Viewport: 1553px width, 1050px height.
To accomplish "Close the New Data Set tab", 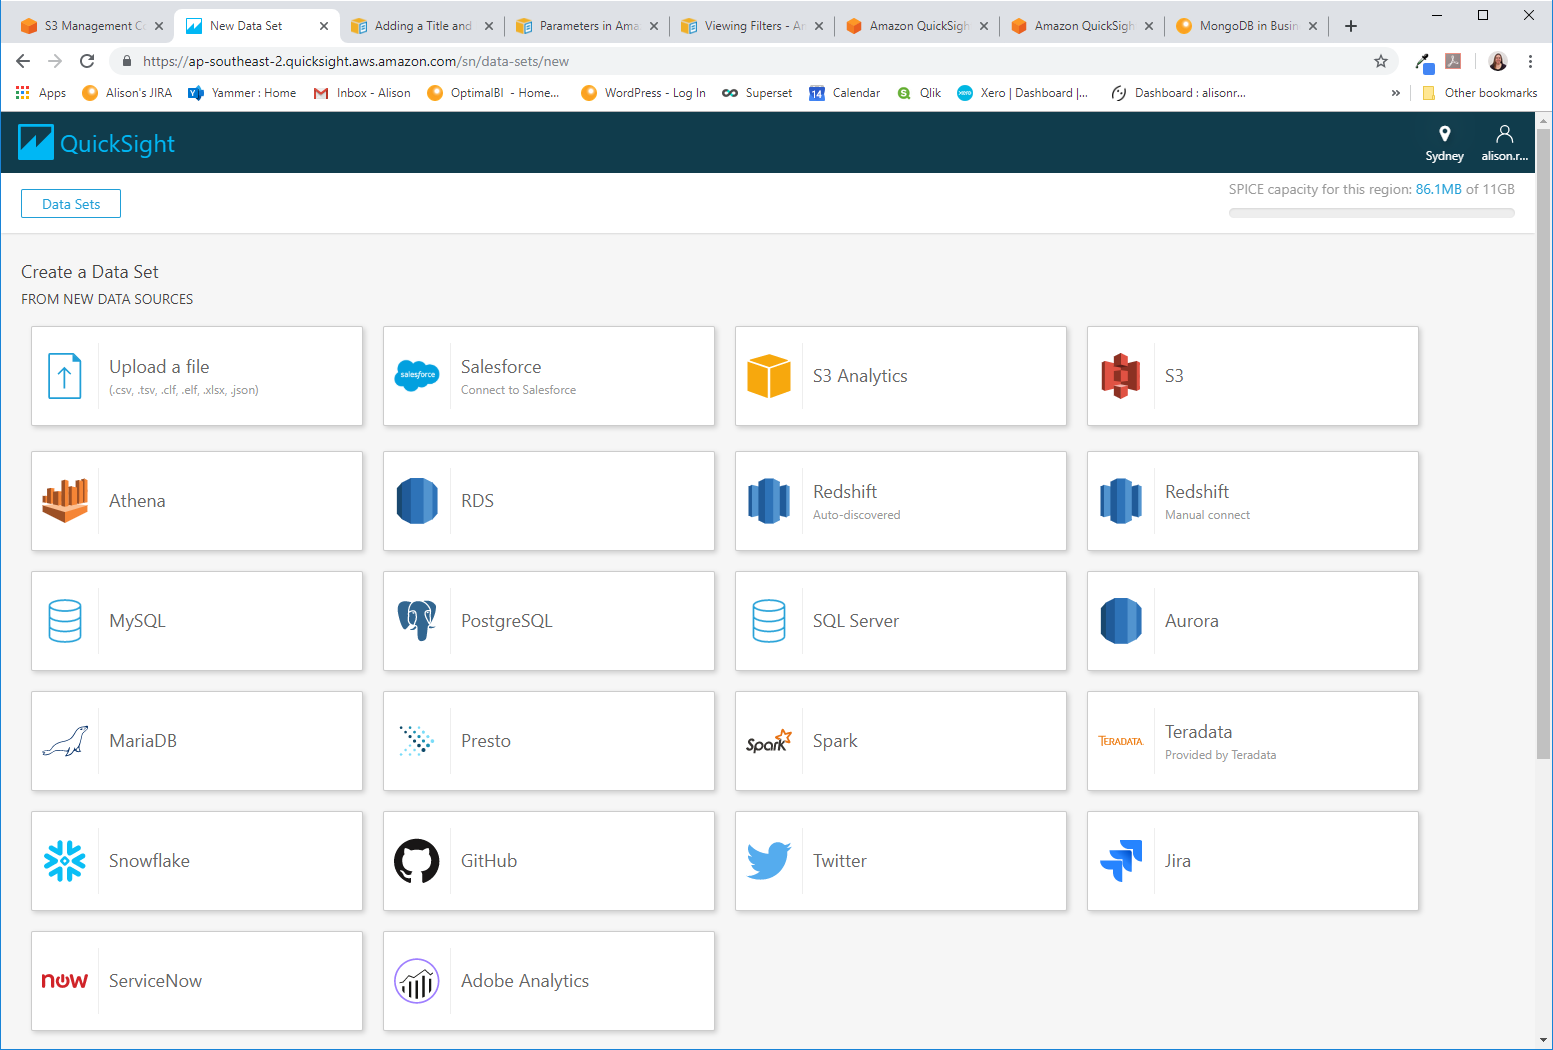I will pos(324,26).
